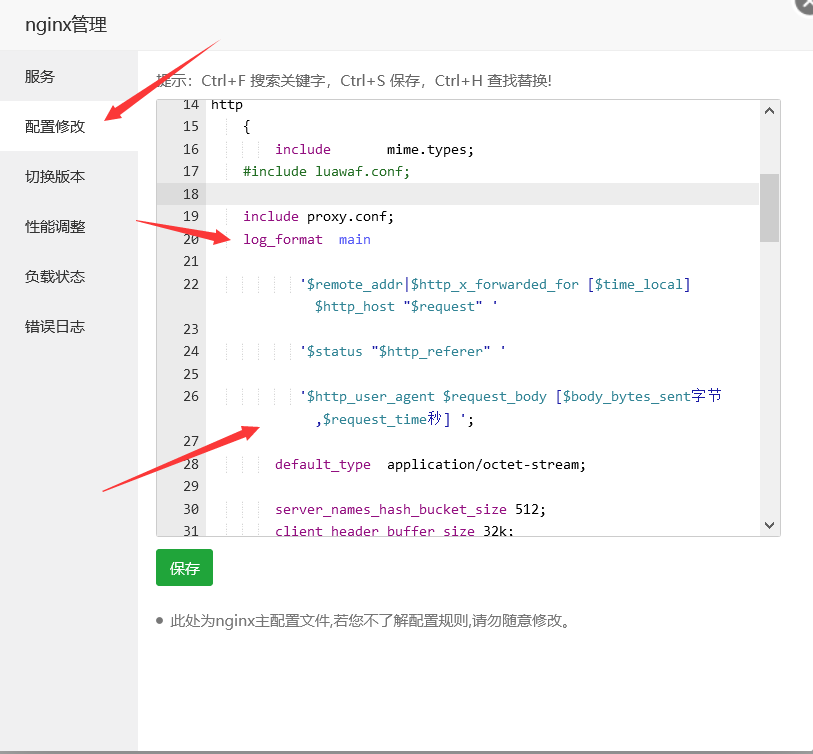Click the nginx管理 dialog title
The height and width of the screenshot is (754, 813).
pyautogui.click(x=66, y=25)
